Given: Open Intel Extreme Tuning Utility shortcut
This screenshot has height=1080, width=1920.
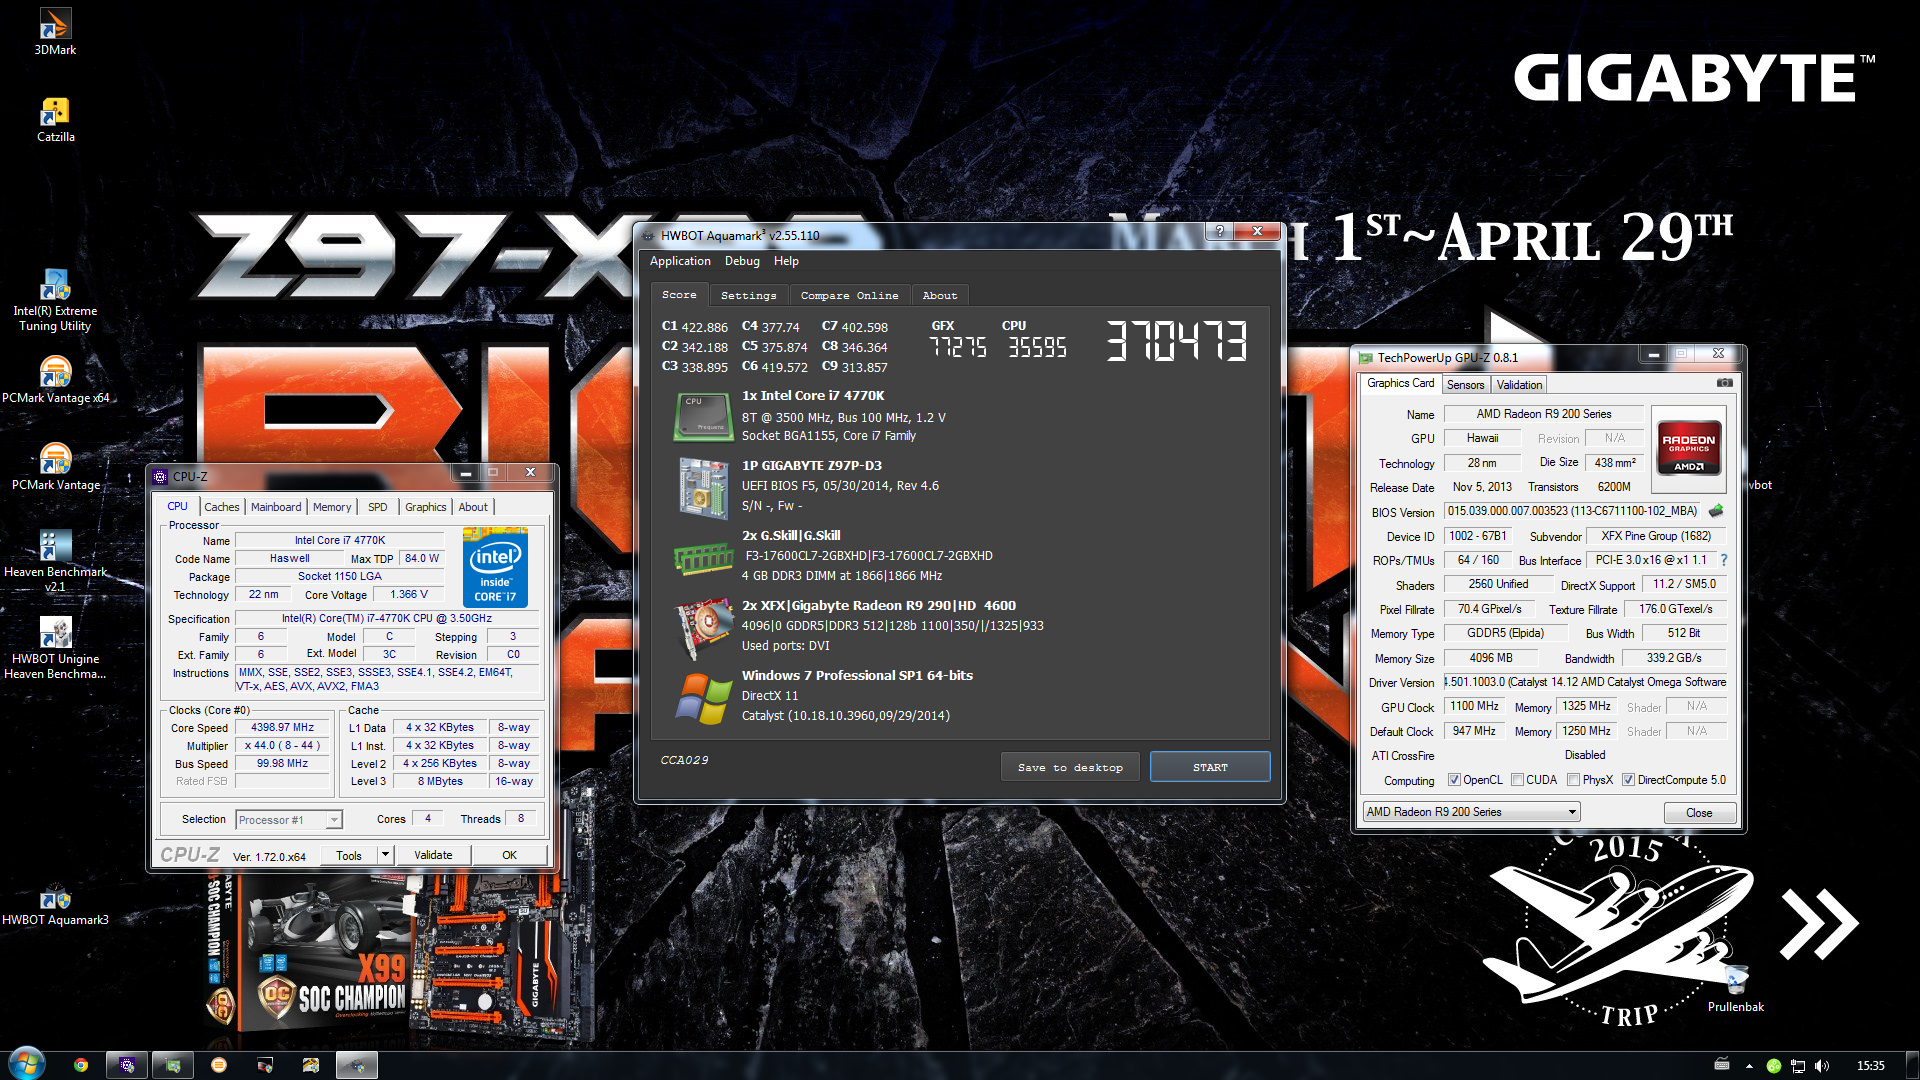Looking at the screenshot, I should pos(55,300).
